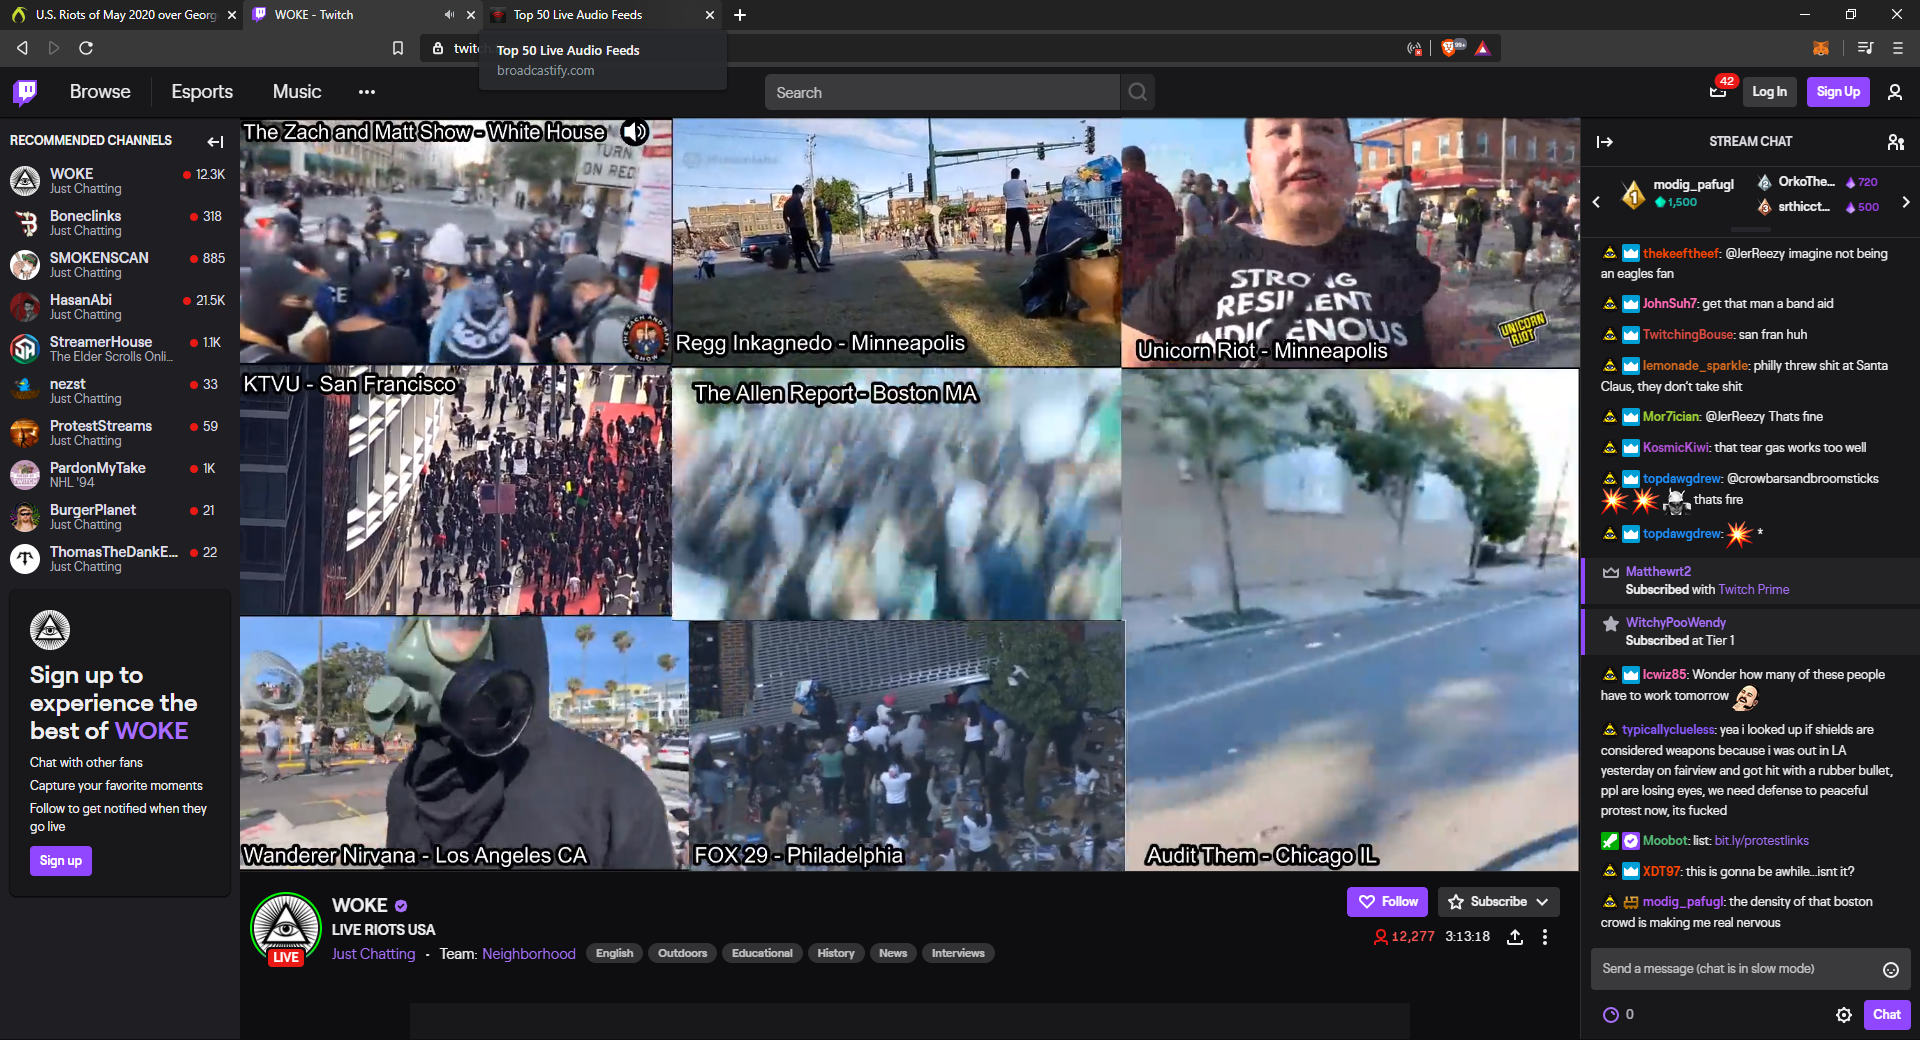Click the search magnifier button
Viewport: 1920px width, 1040px height.
tap(1137, 92)
